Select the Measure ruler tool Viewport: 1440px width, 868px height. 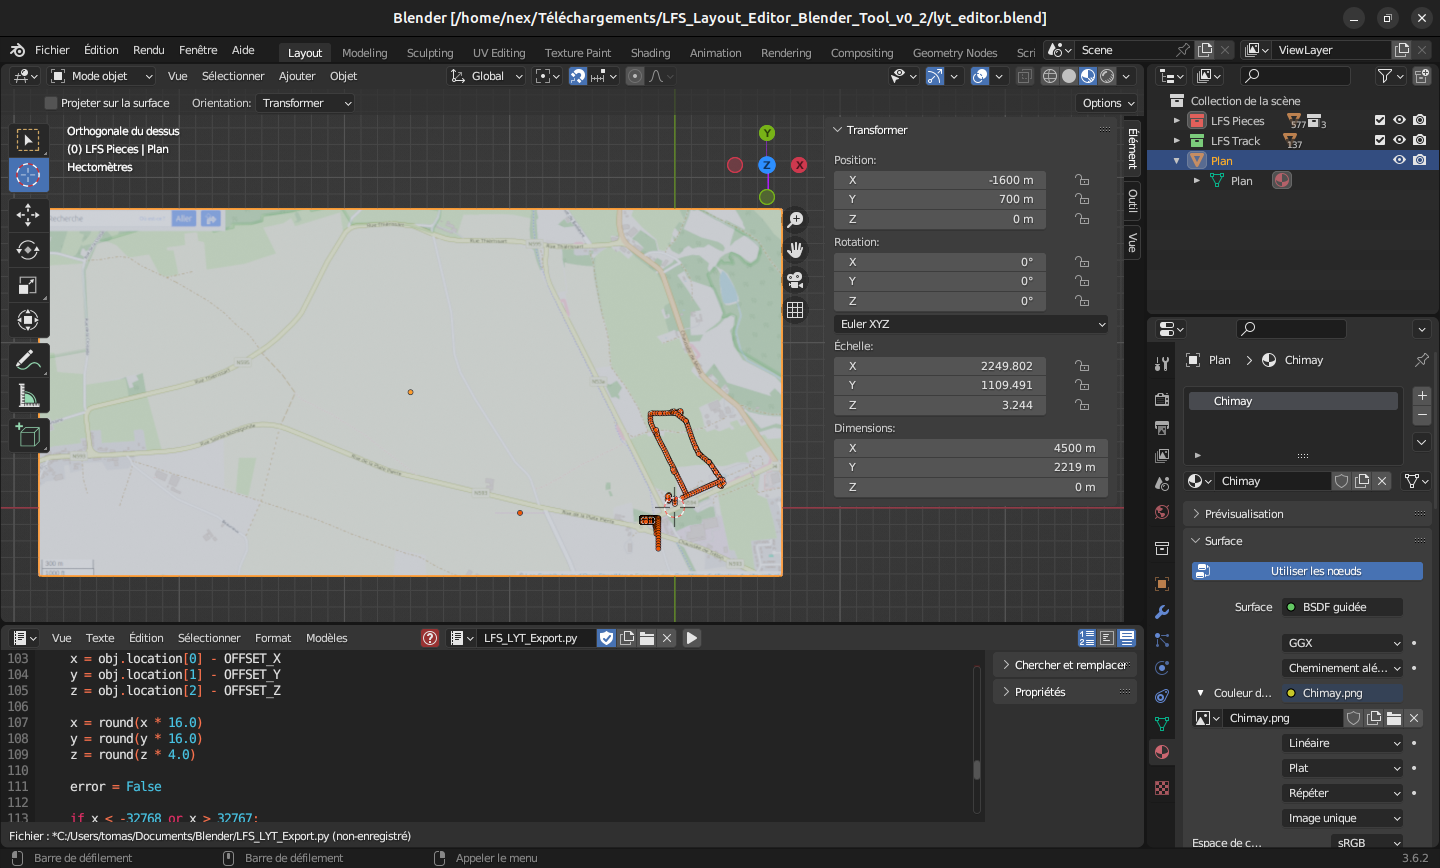point(28,396)
